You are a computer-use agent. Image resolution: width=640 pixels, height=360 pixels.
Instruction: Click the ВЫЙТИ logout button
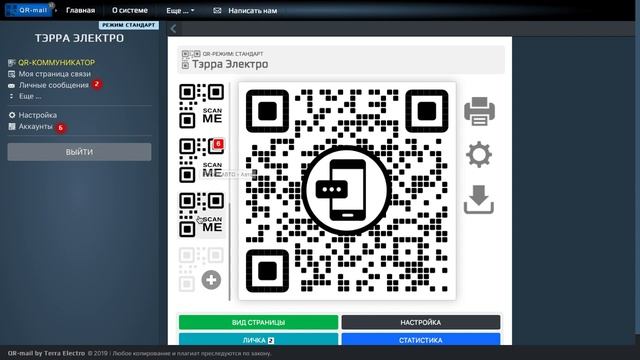point(79,152)
